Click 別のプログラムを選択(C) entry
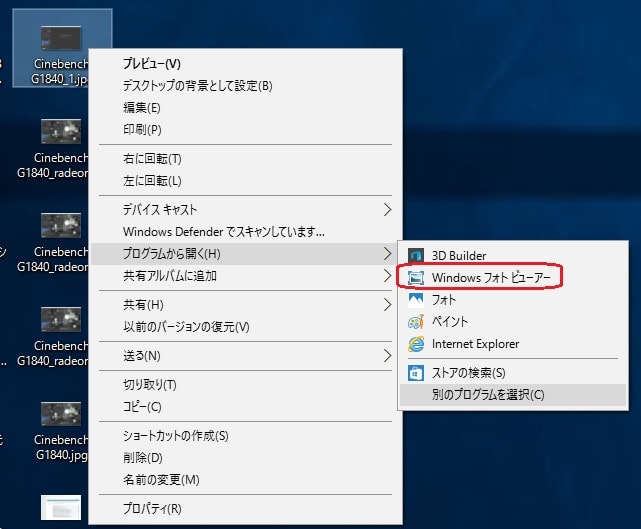This screenshot has width=641, height=529. [x=513, y=395]
